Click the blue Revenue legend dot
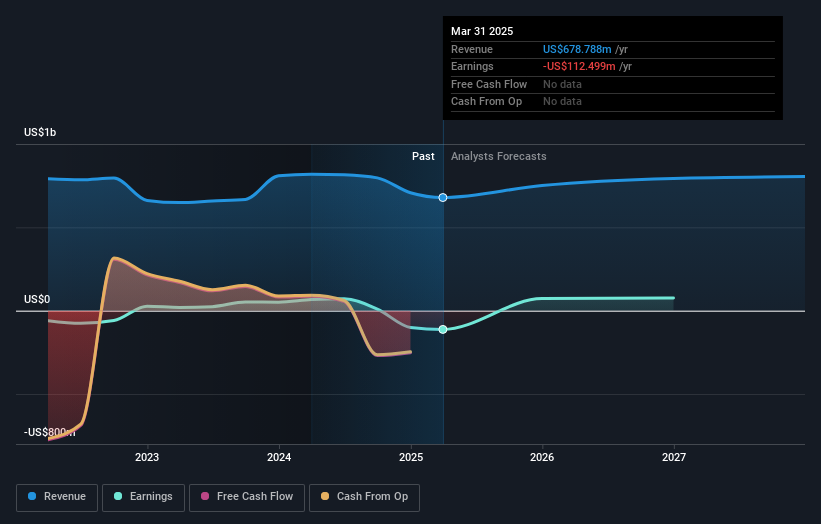821x524 pixels. [32, 496]
